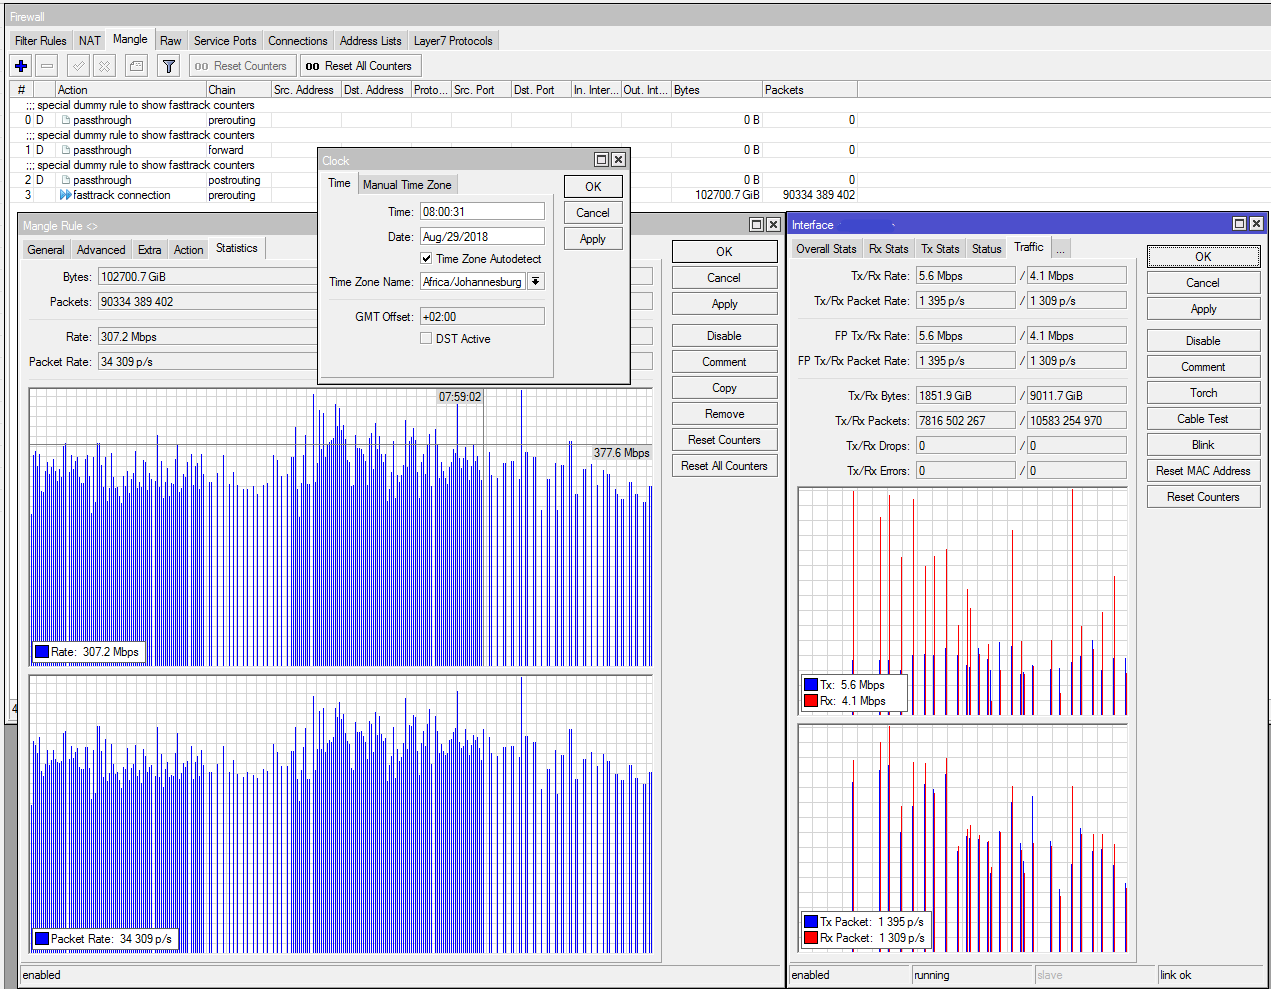Click the comment note toolbar icon
This screenshot has height=989, width=1271.
point(136,66)
